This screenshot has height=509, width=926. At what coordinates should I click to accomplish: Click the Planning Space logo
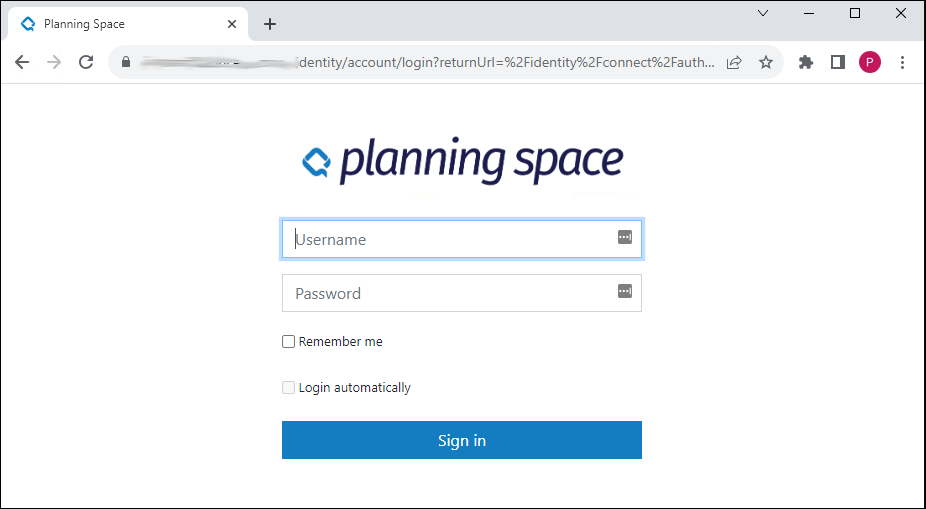(x=462, y=160)
